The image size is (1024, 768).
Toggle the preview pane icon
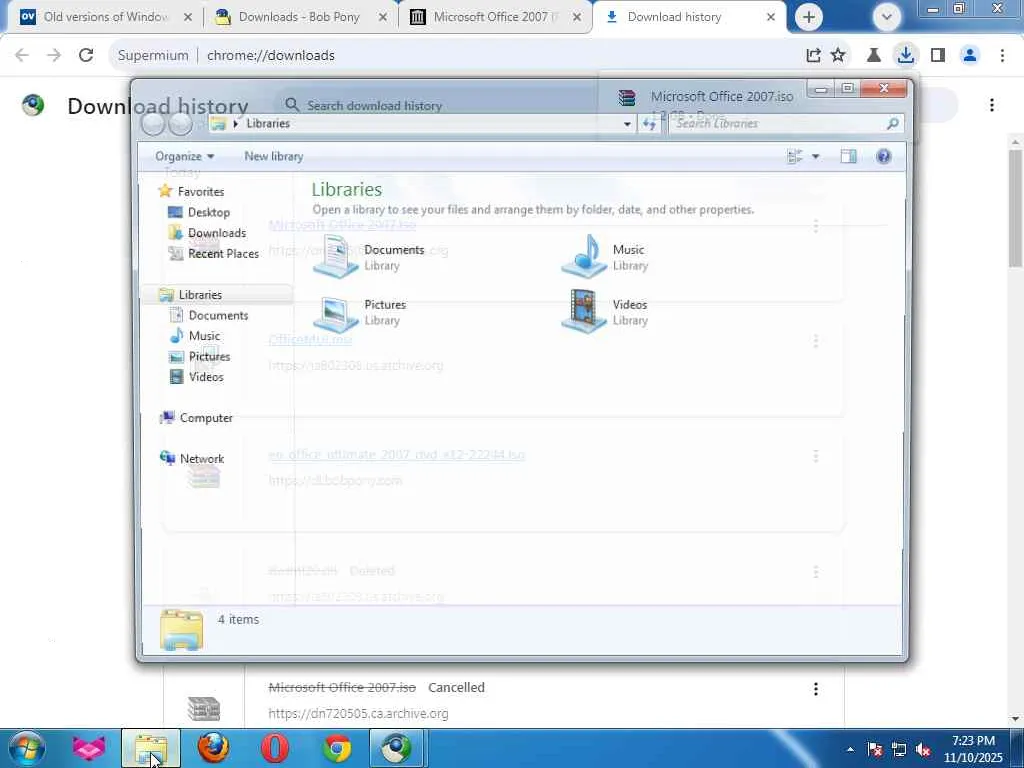tap(848, 156)
